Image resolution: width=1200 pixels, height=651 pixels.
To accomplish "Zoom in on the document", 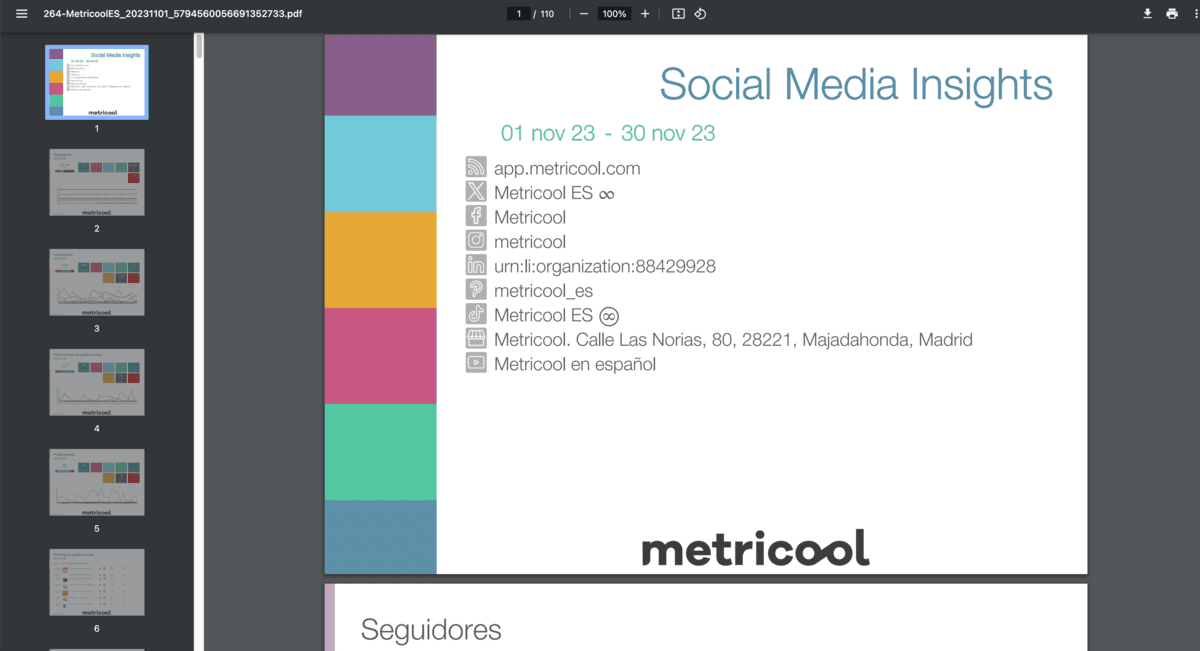I will click(644, 13).
